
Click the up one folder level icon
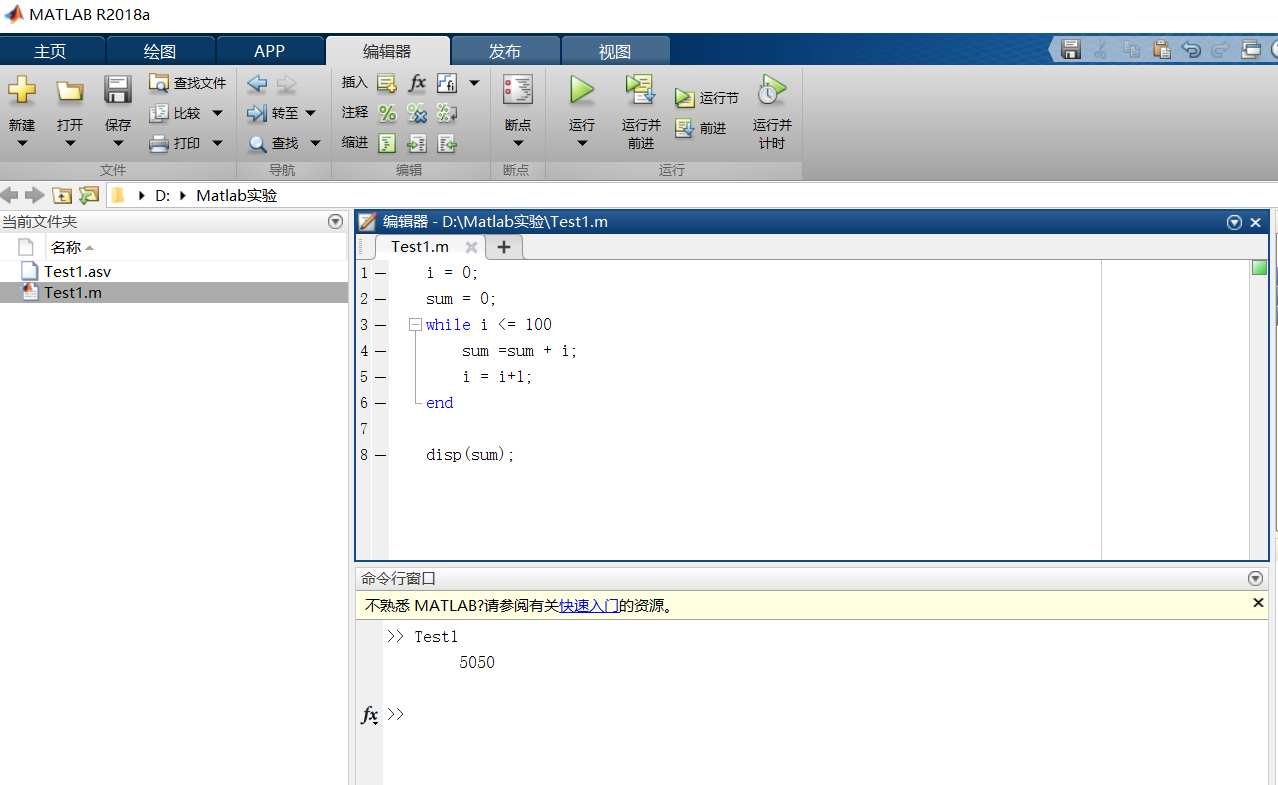(x=62, y=195)
